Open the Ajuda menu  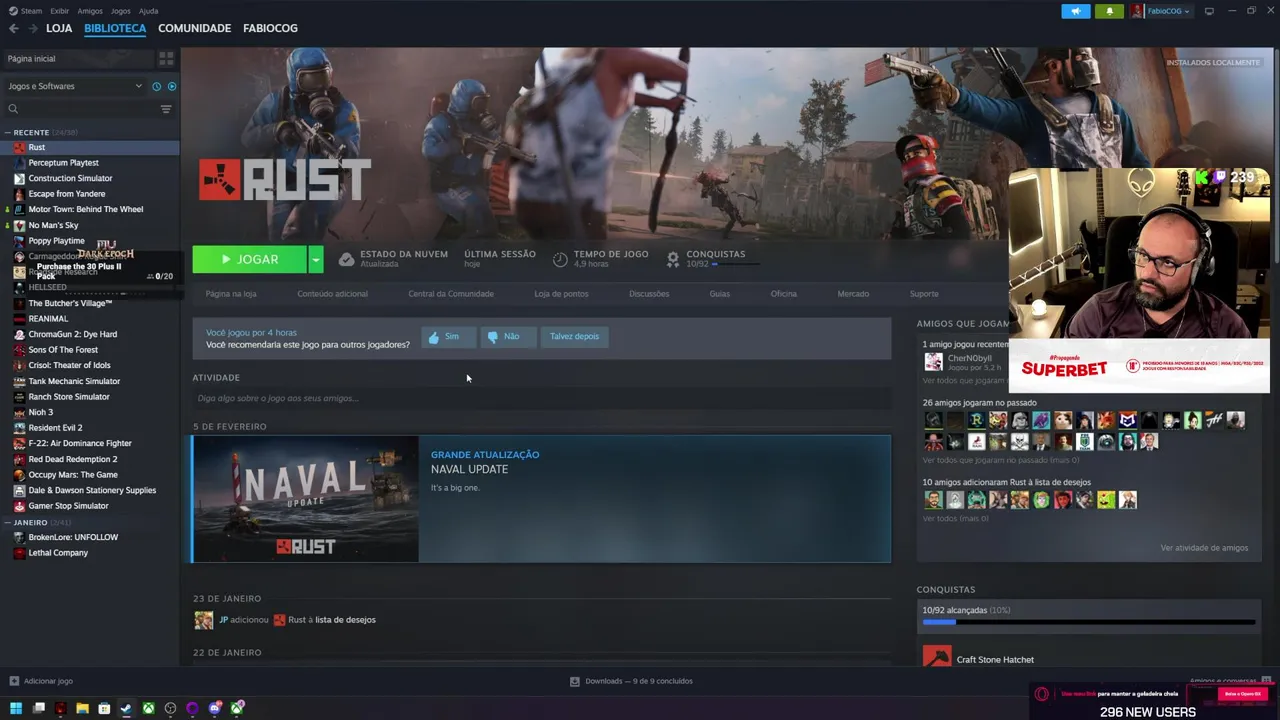[148, 11]
